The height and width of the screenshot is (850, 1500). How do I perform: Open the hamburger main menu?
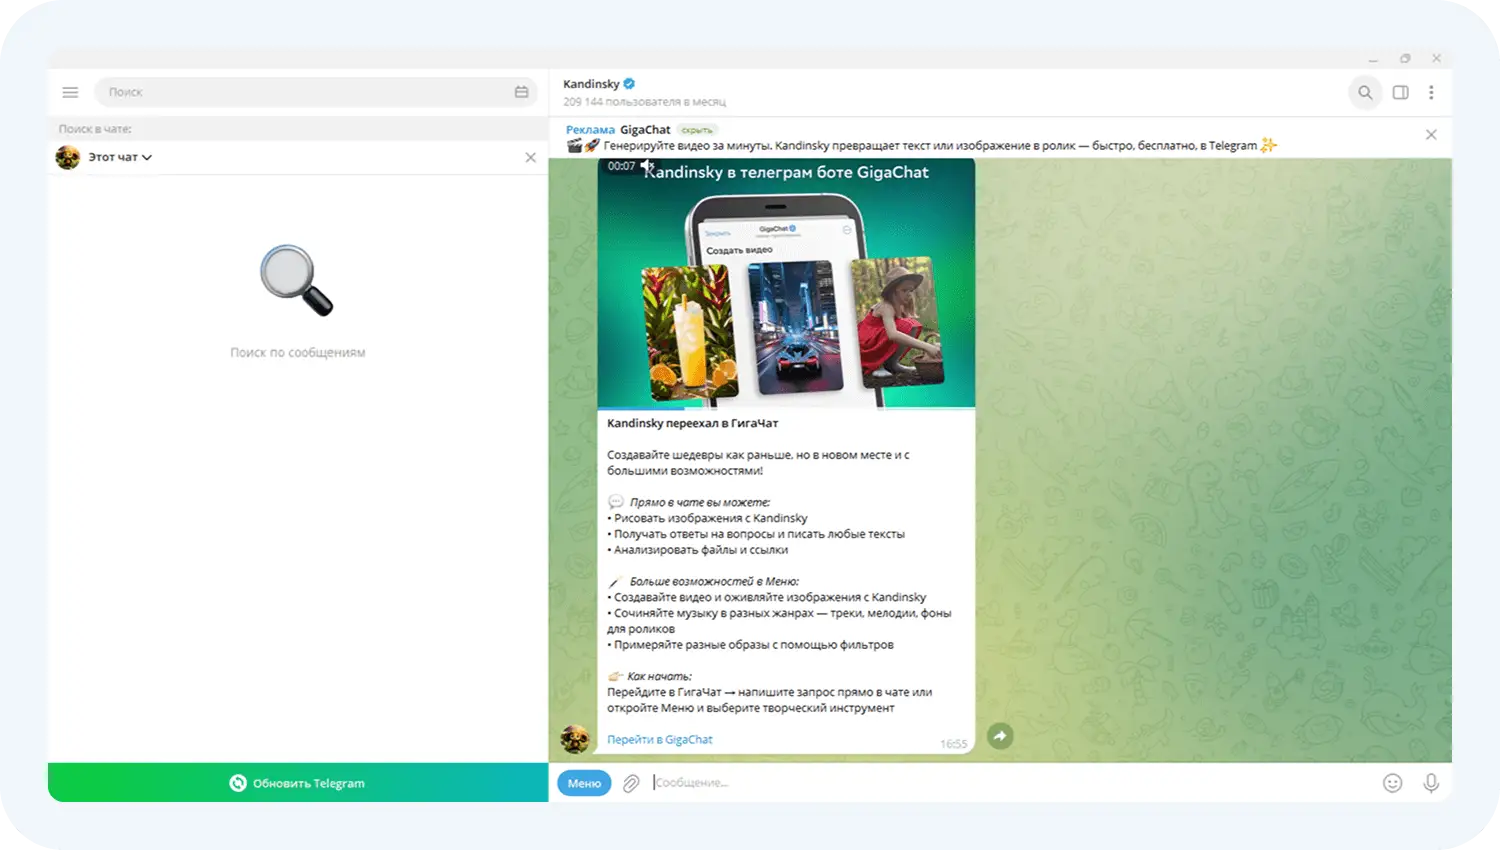70,92
